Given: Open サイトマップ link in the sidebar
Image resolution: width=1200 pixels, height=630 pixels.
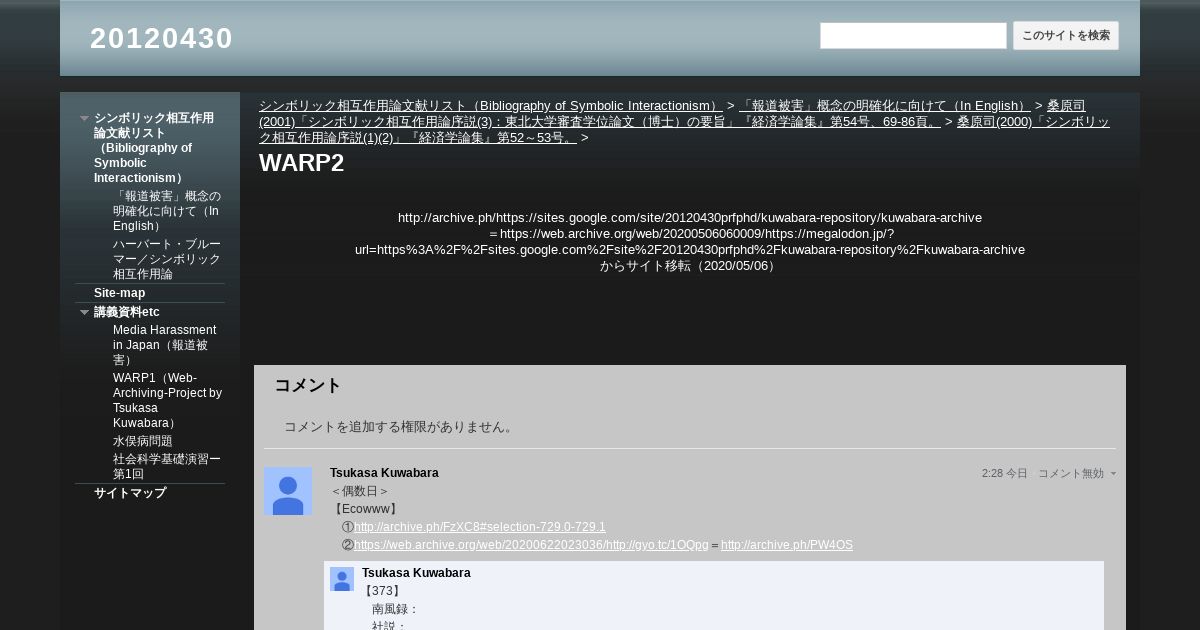Looking at the screenshot, I should [x=130, y=493].
